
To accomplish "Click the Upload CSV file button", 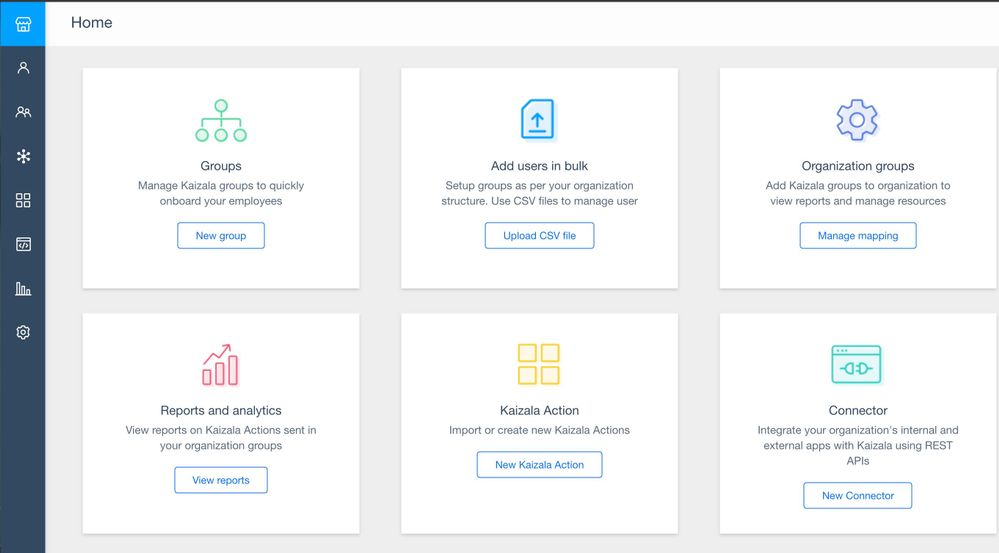I will pyautogui.click(x=540, y=236).
